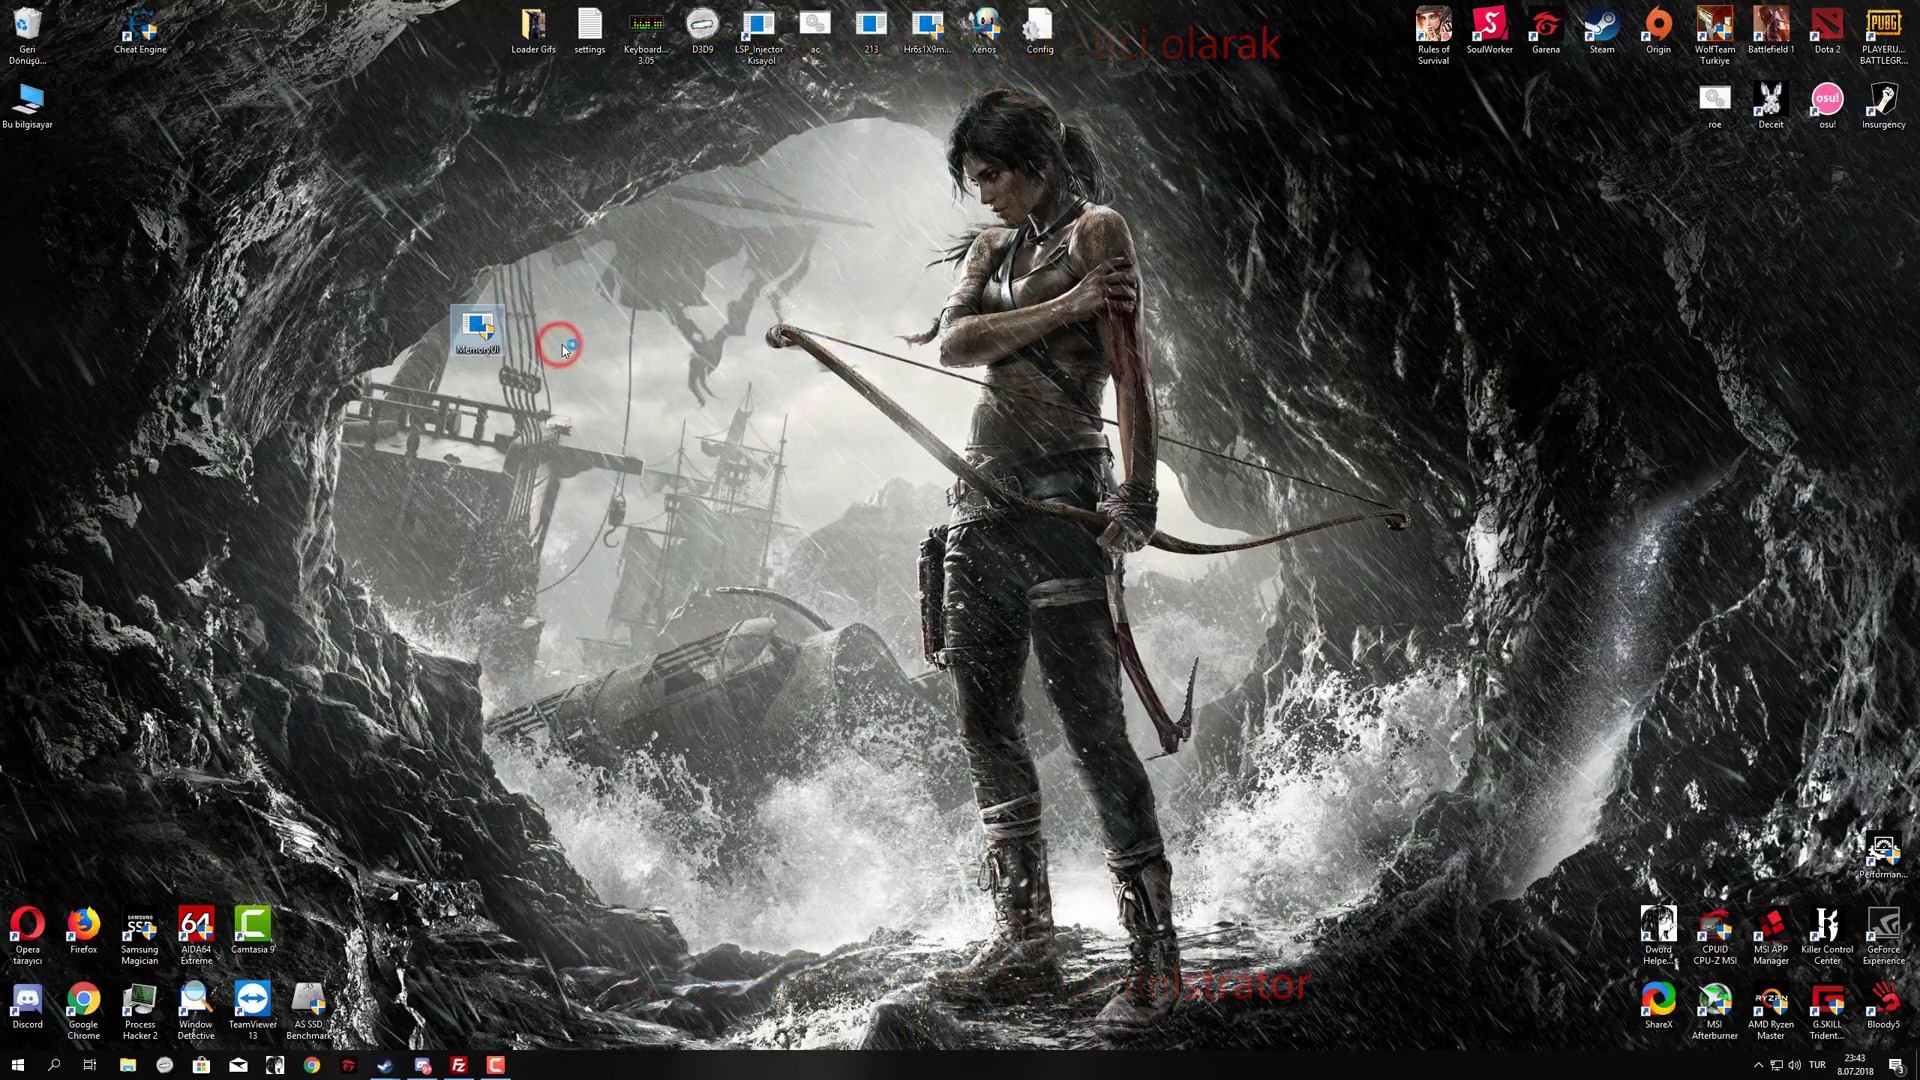Open Process Hacker 2 shortcut
The width and height of the screenshot is (1920, 1080).
[140, 1012]
